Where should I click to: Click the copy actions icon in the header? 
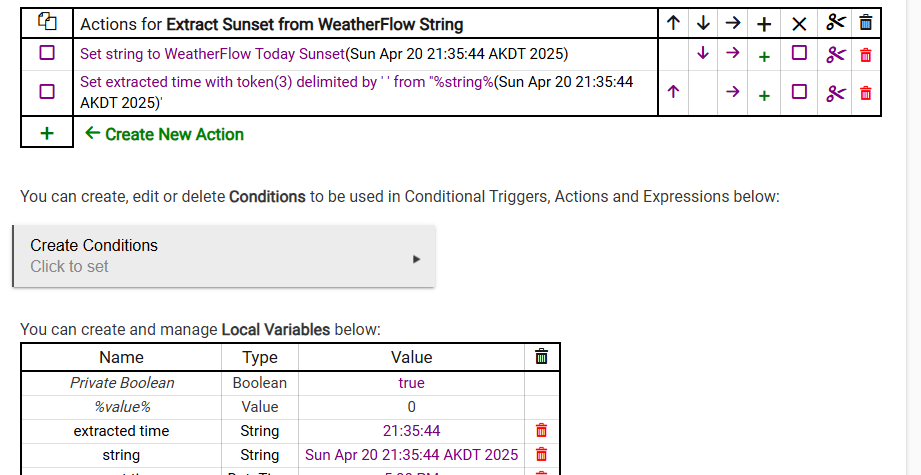click(47, 22)
